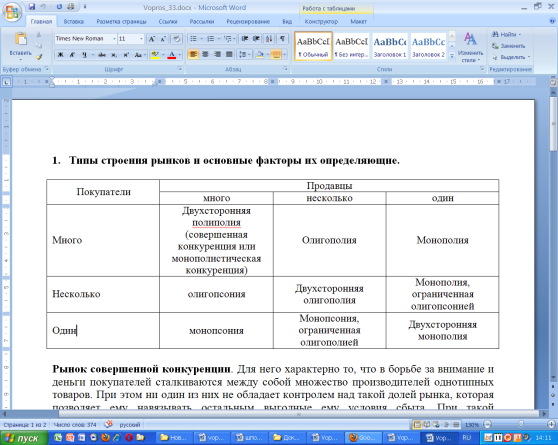
Task: Open the font size 11 dropdown
Action: point(141,38)
